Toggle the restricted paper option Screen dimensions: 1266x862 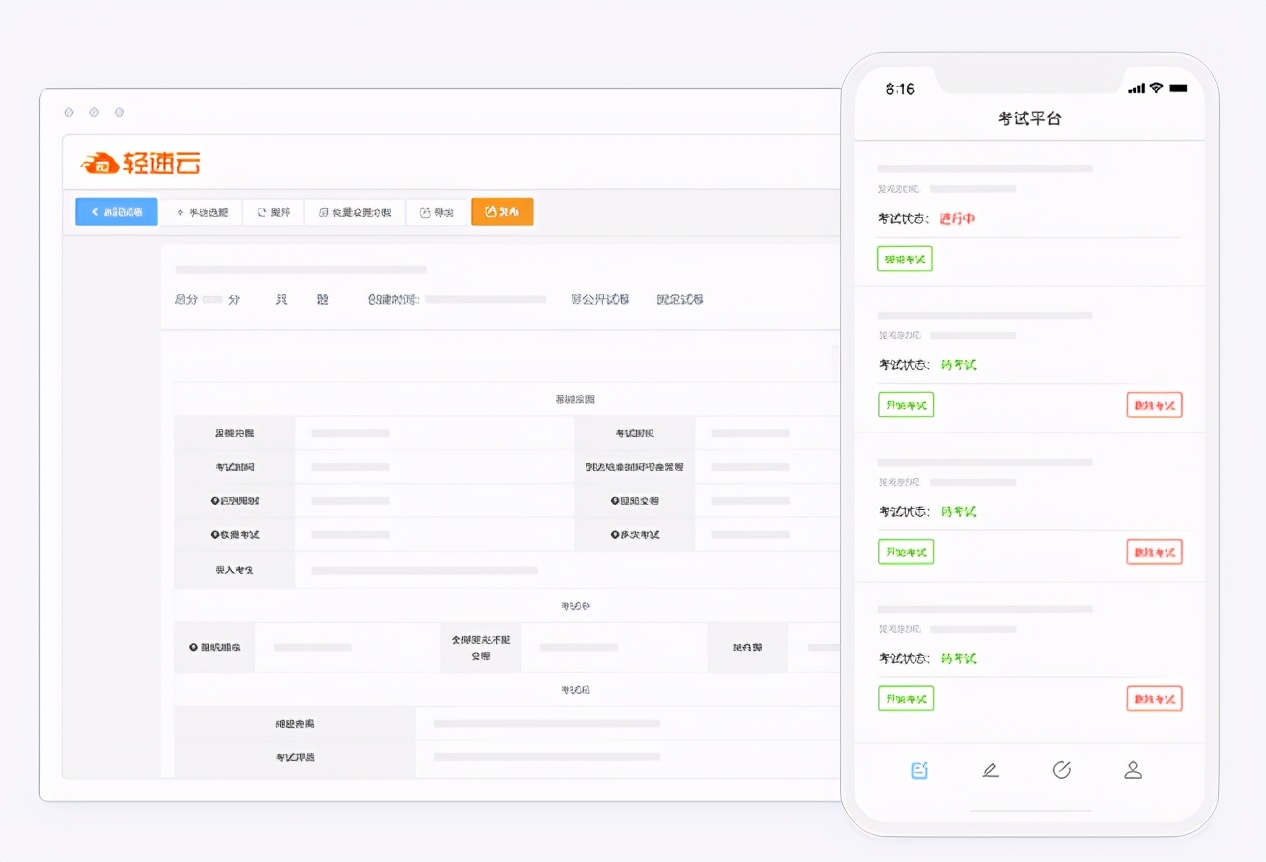pyautogui.click(x=679, y=300)
